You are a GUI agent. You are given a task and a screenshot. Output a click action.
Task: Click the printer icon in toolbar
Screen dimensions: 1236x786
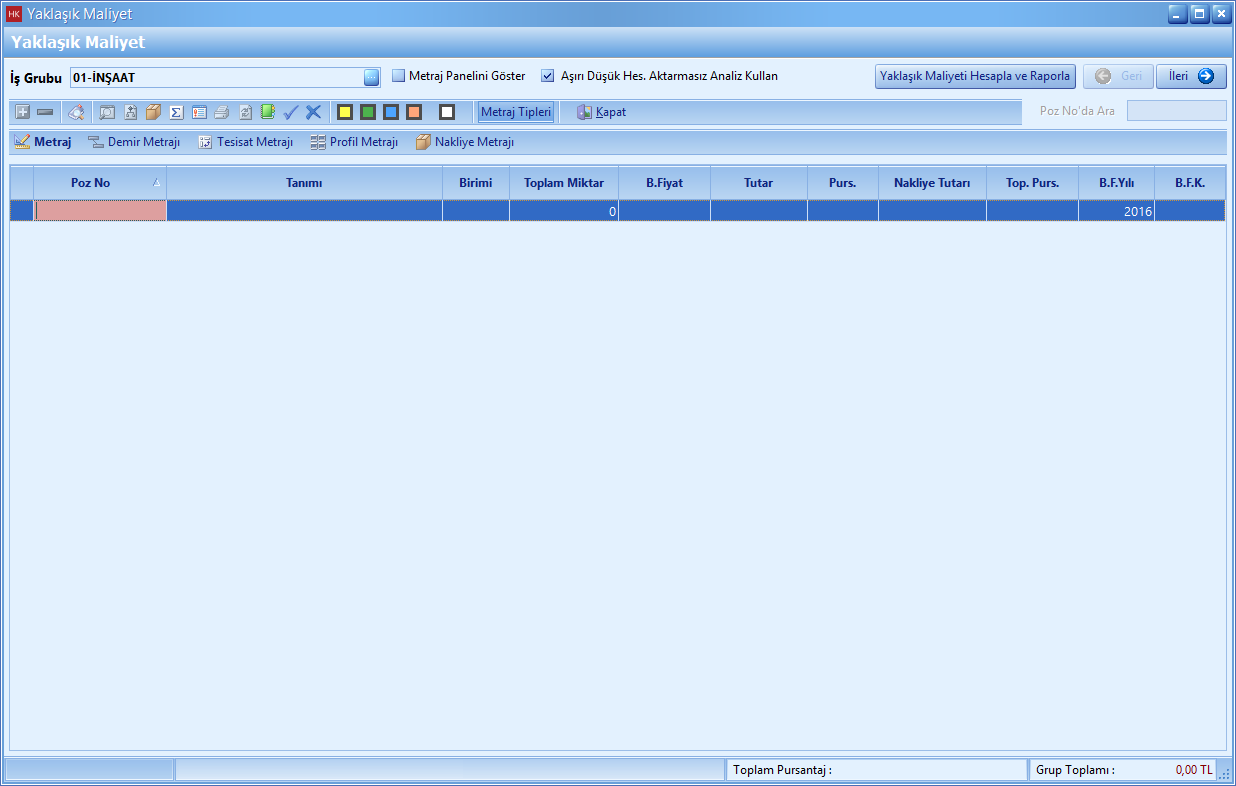(222, 112)
